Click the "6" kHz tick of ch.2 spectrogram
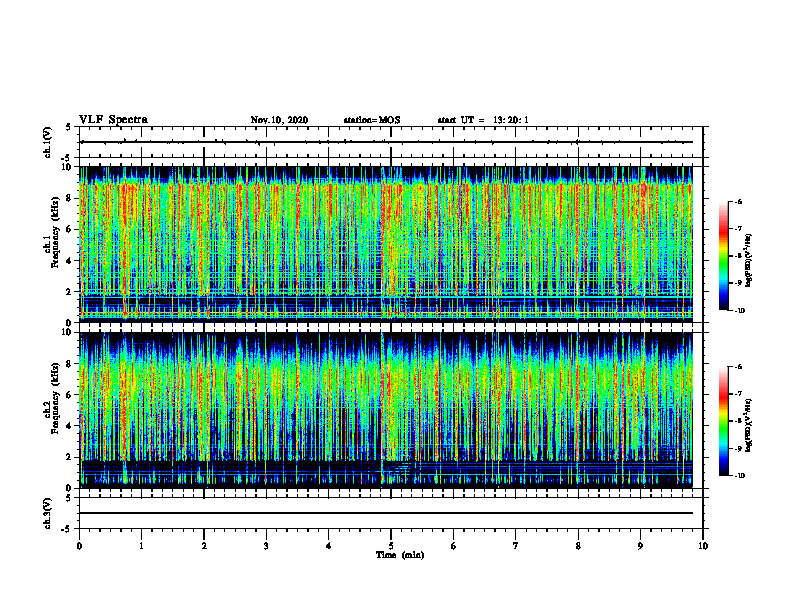 (69, 395)
